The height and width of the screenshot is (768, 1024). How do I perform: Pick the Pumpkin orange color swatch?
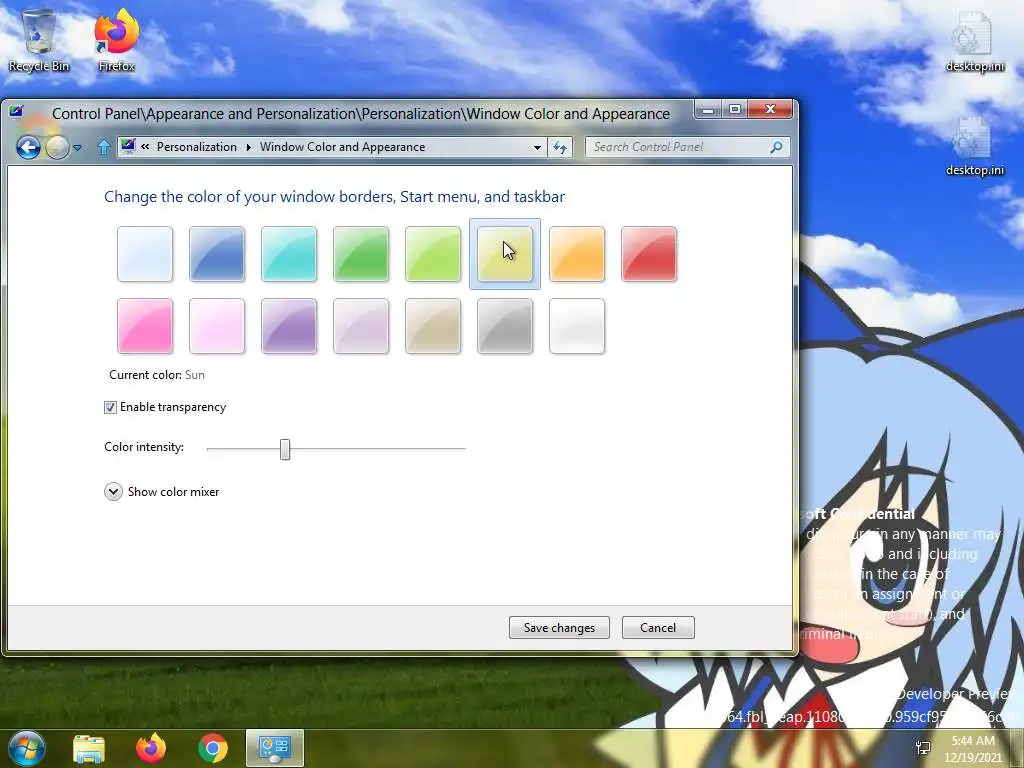(577, 254)
